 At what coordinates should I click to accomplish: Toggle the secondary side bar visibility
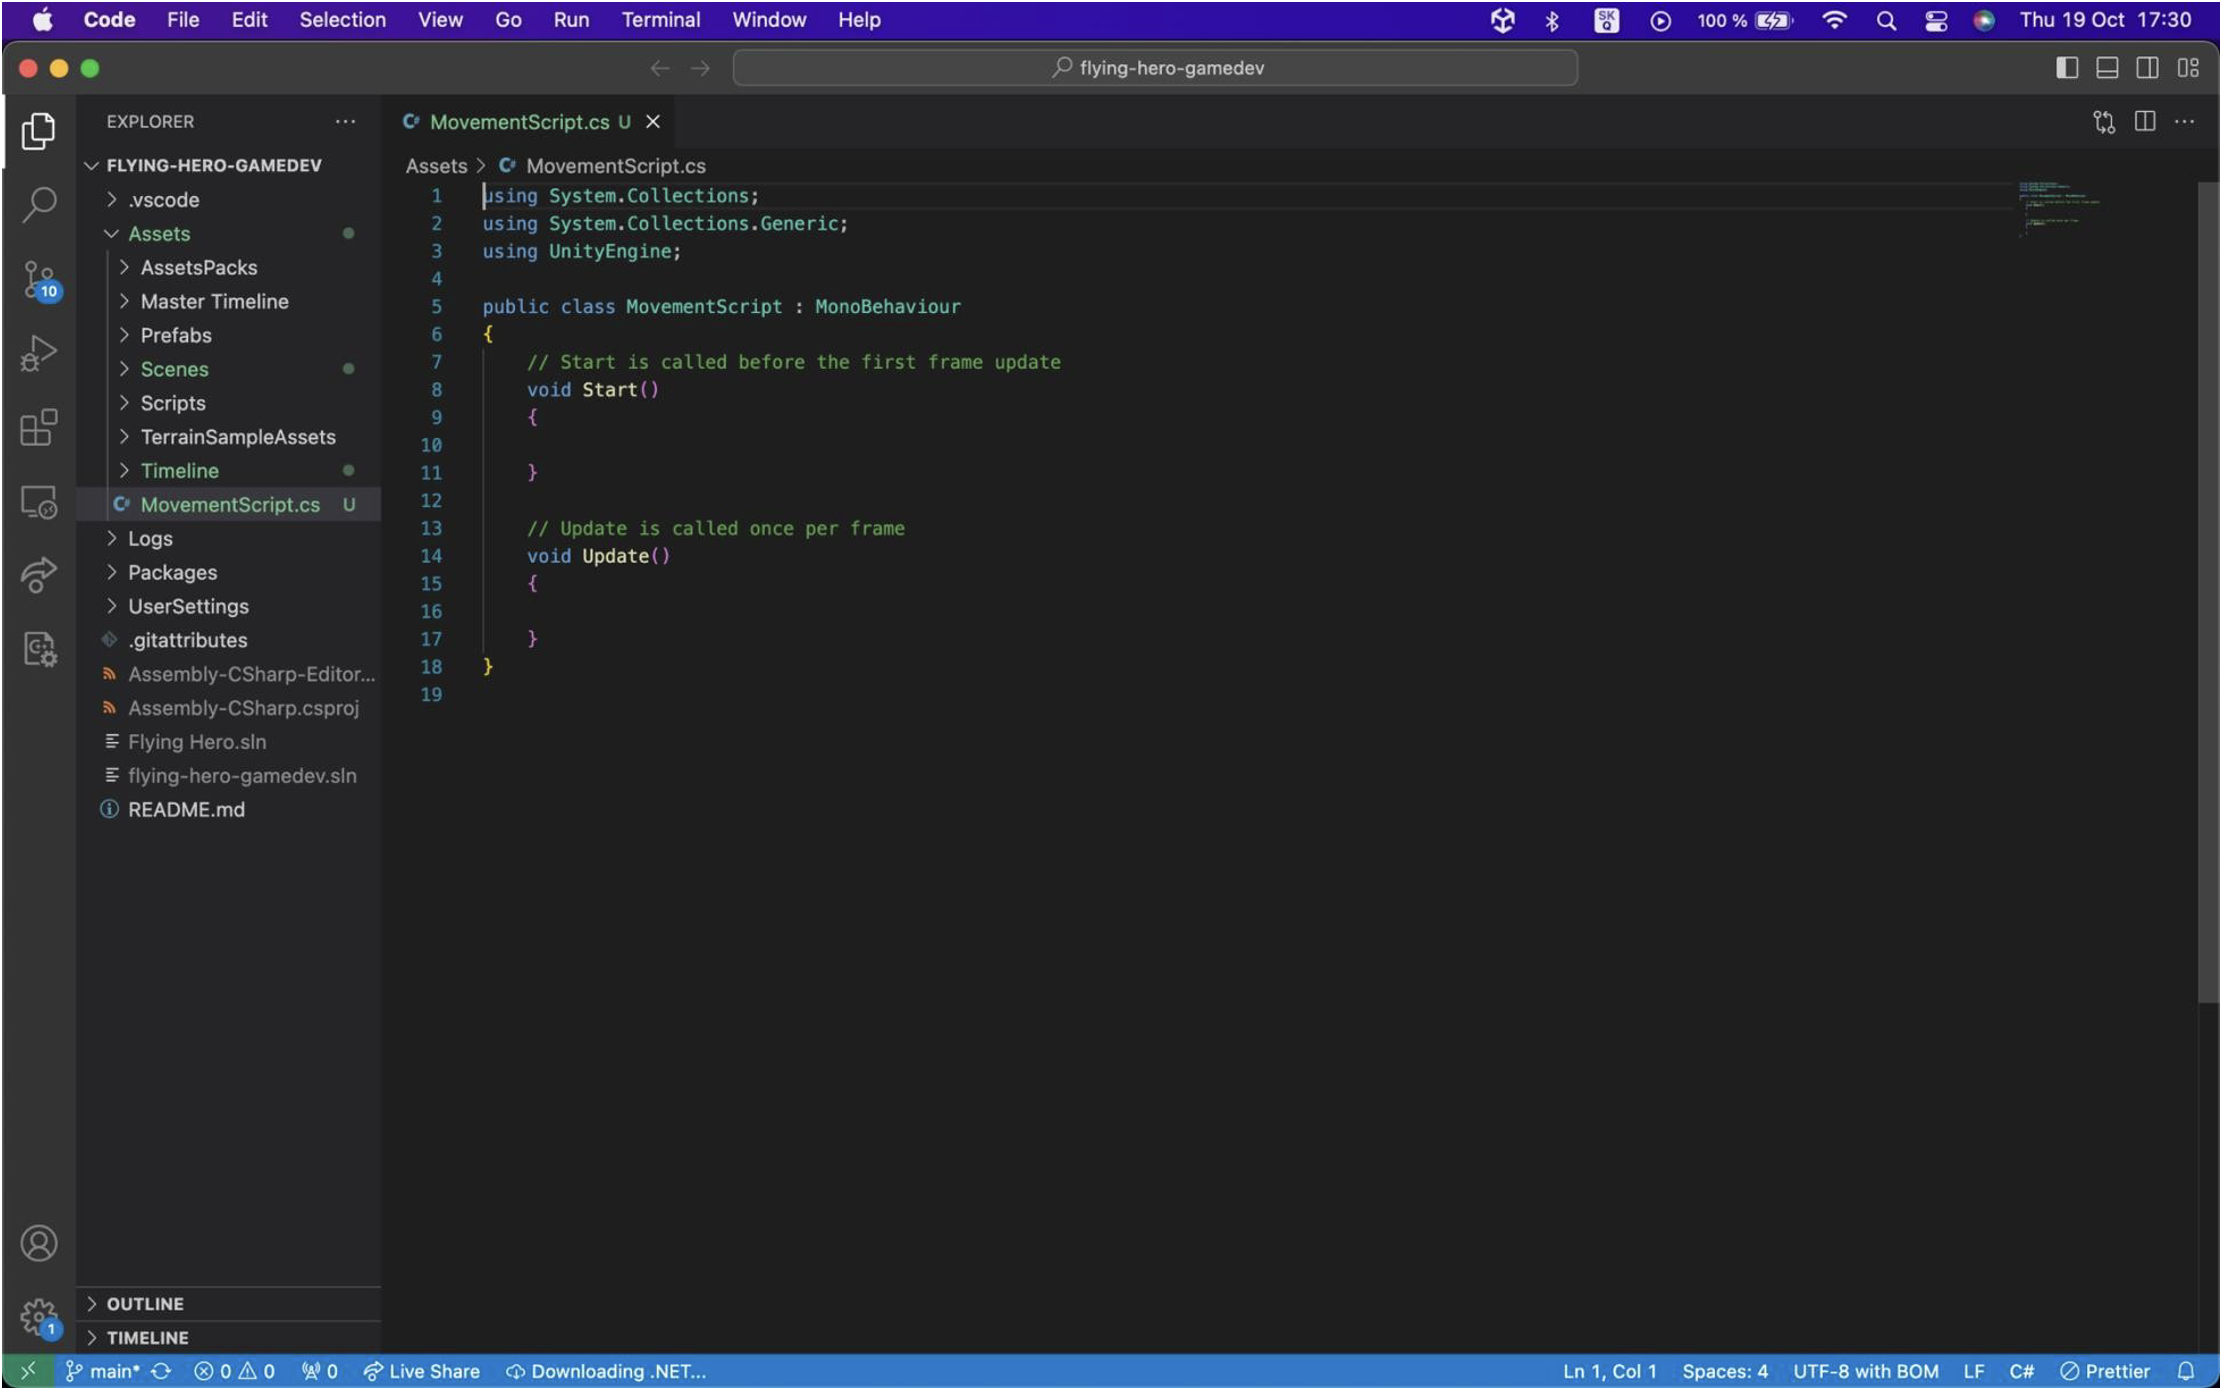pyautogui.click(x=2147, y=67)
